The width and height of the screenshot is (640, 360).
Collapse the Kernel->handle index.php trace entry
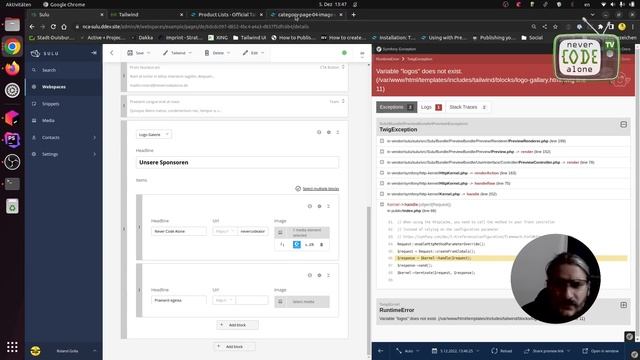point(382,204)
